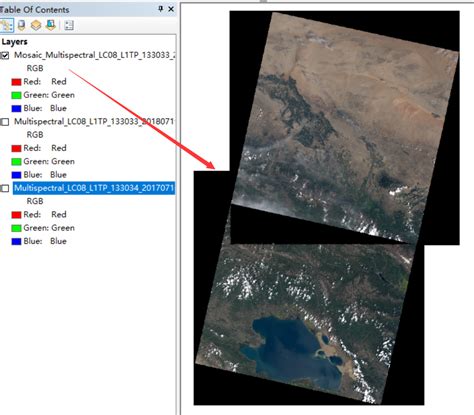Select List By Source icon
This screenshot has height=415, width=474.
[21, 25]
